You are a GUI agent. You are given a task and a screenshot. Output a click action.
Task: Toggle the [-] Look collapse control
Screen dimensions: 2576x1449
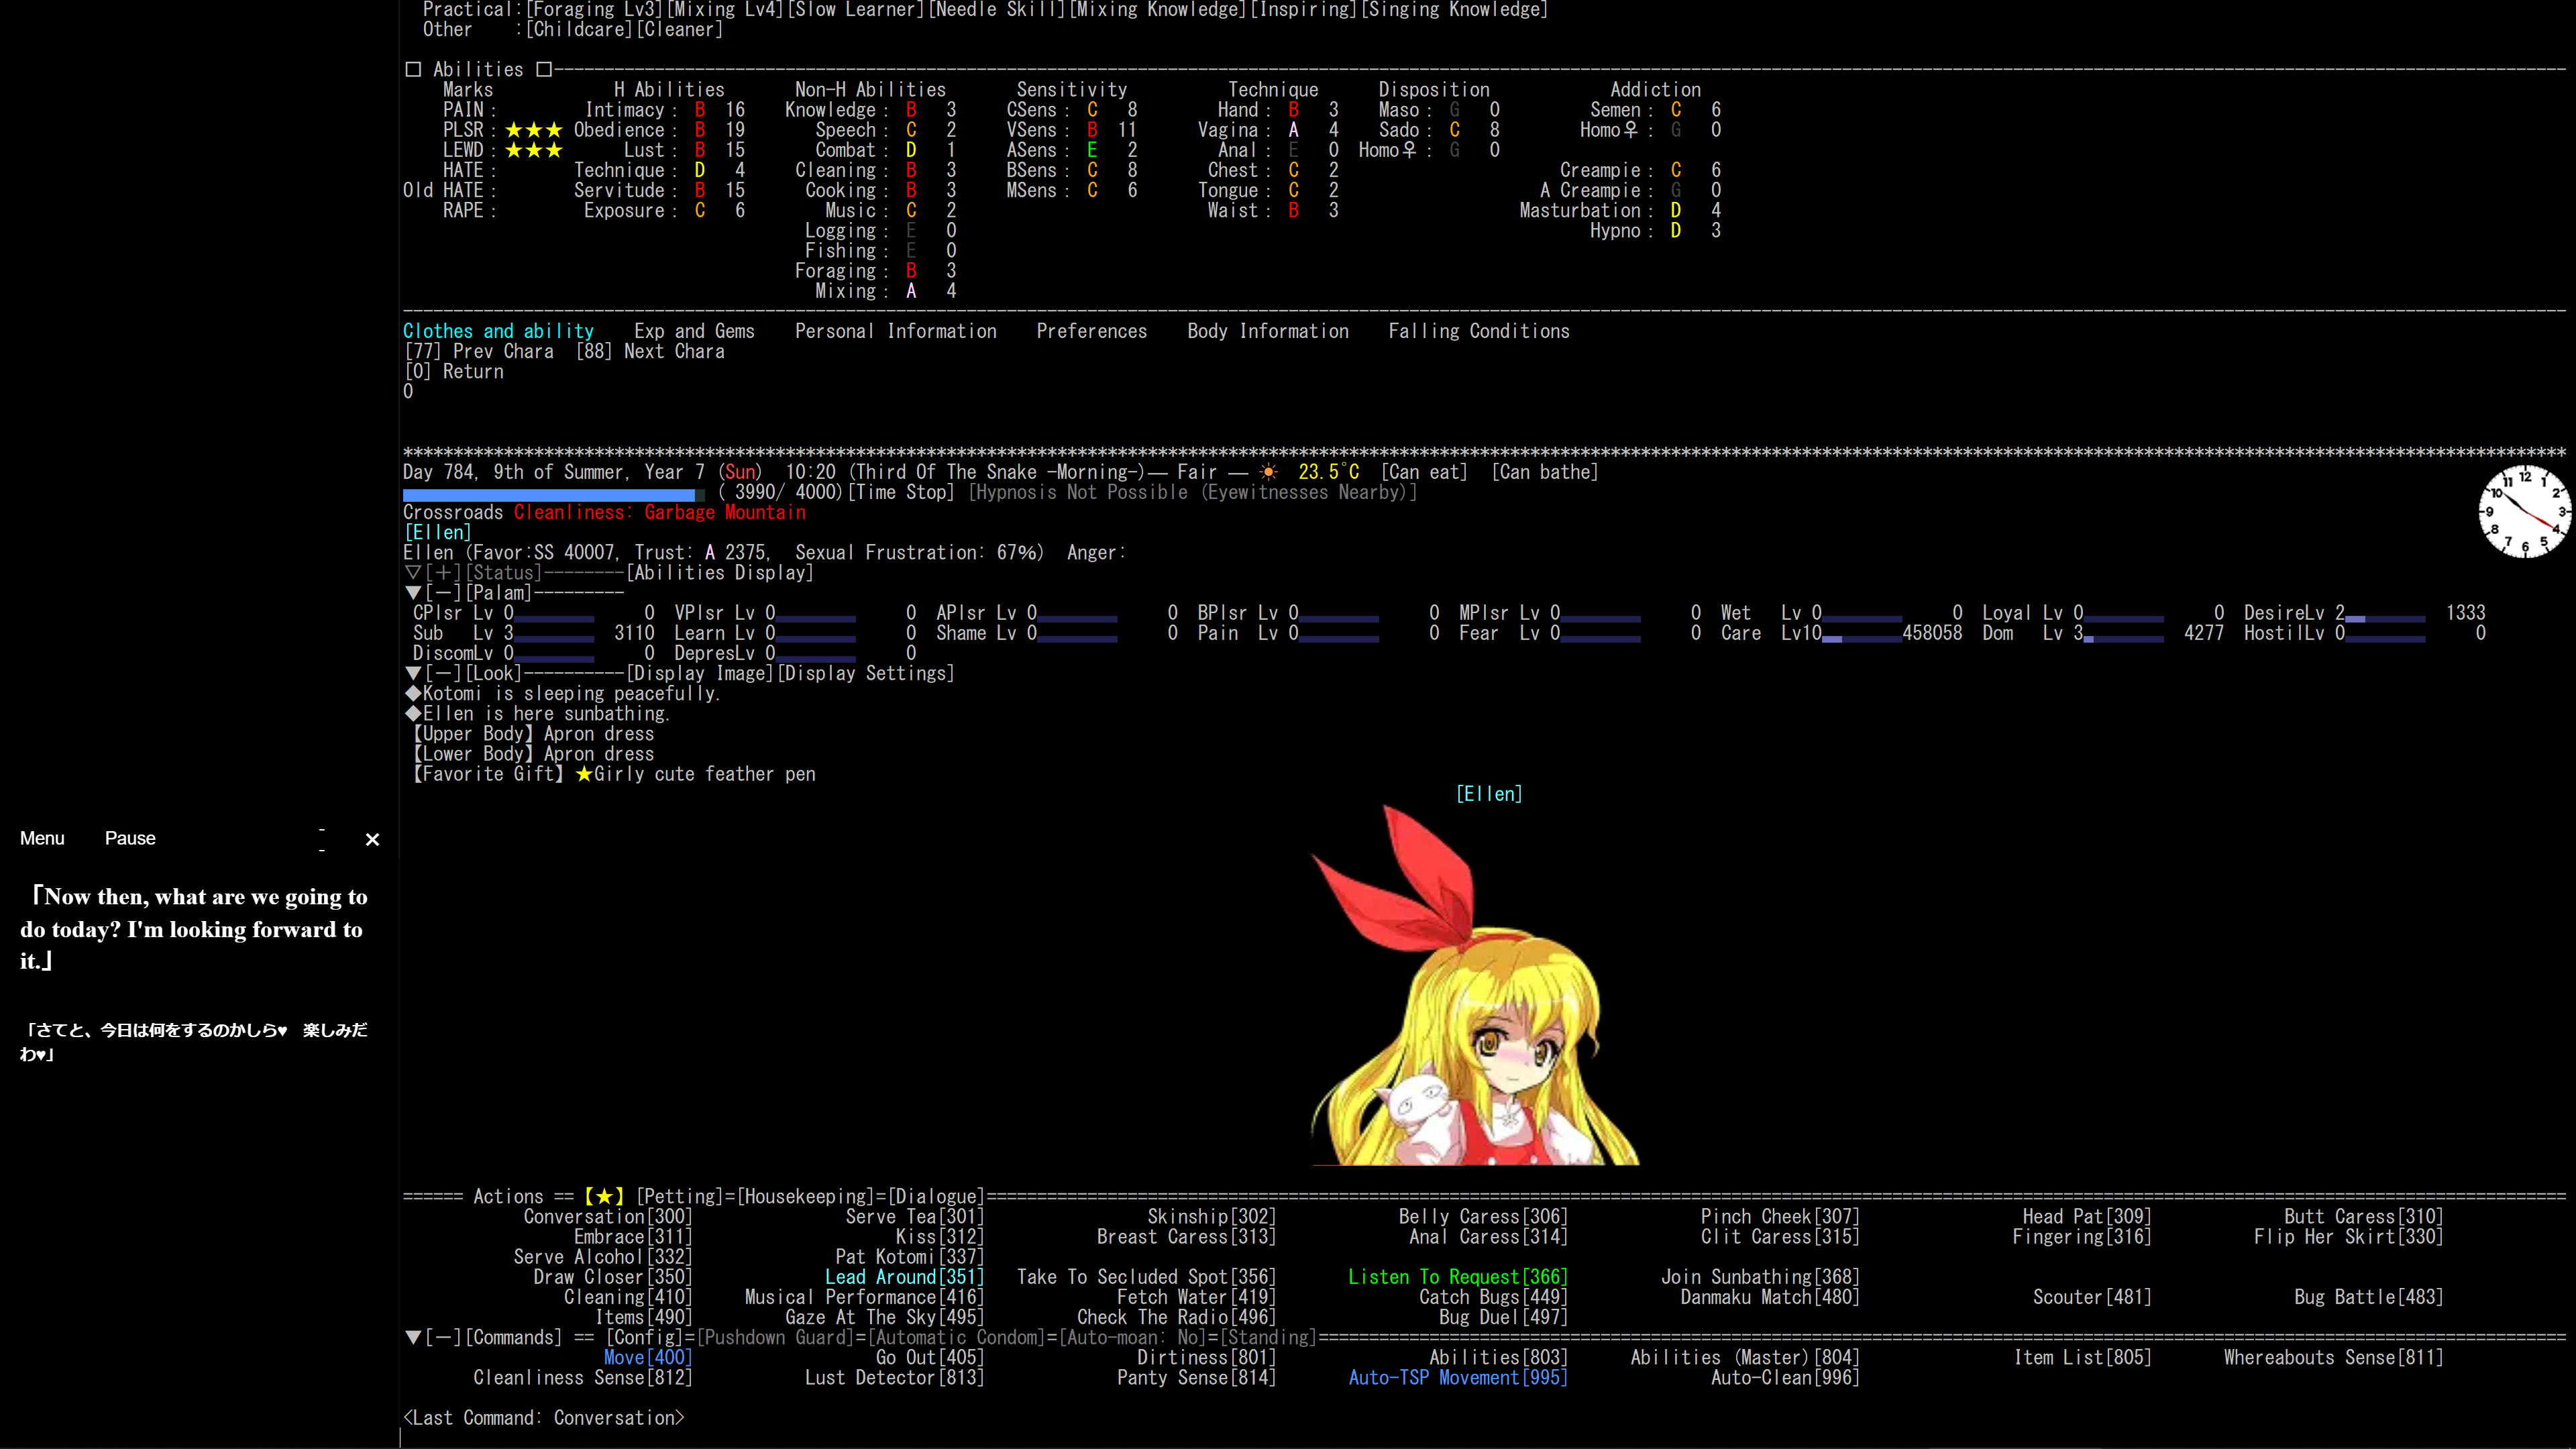click(443, 673)
